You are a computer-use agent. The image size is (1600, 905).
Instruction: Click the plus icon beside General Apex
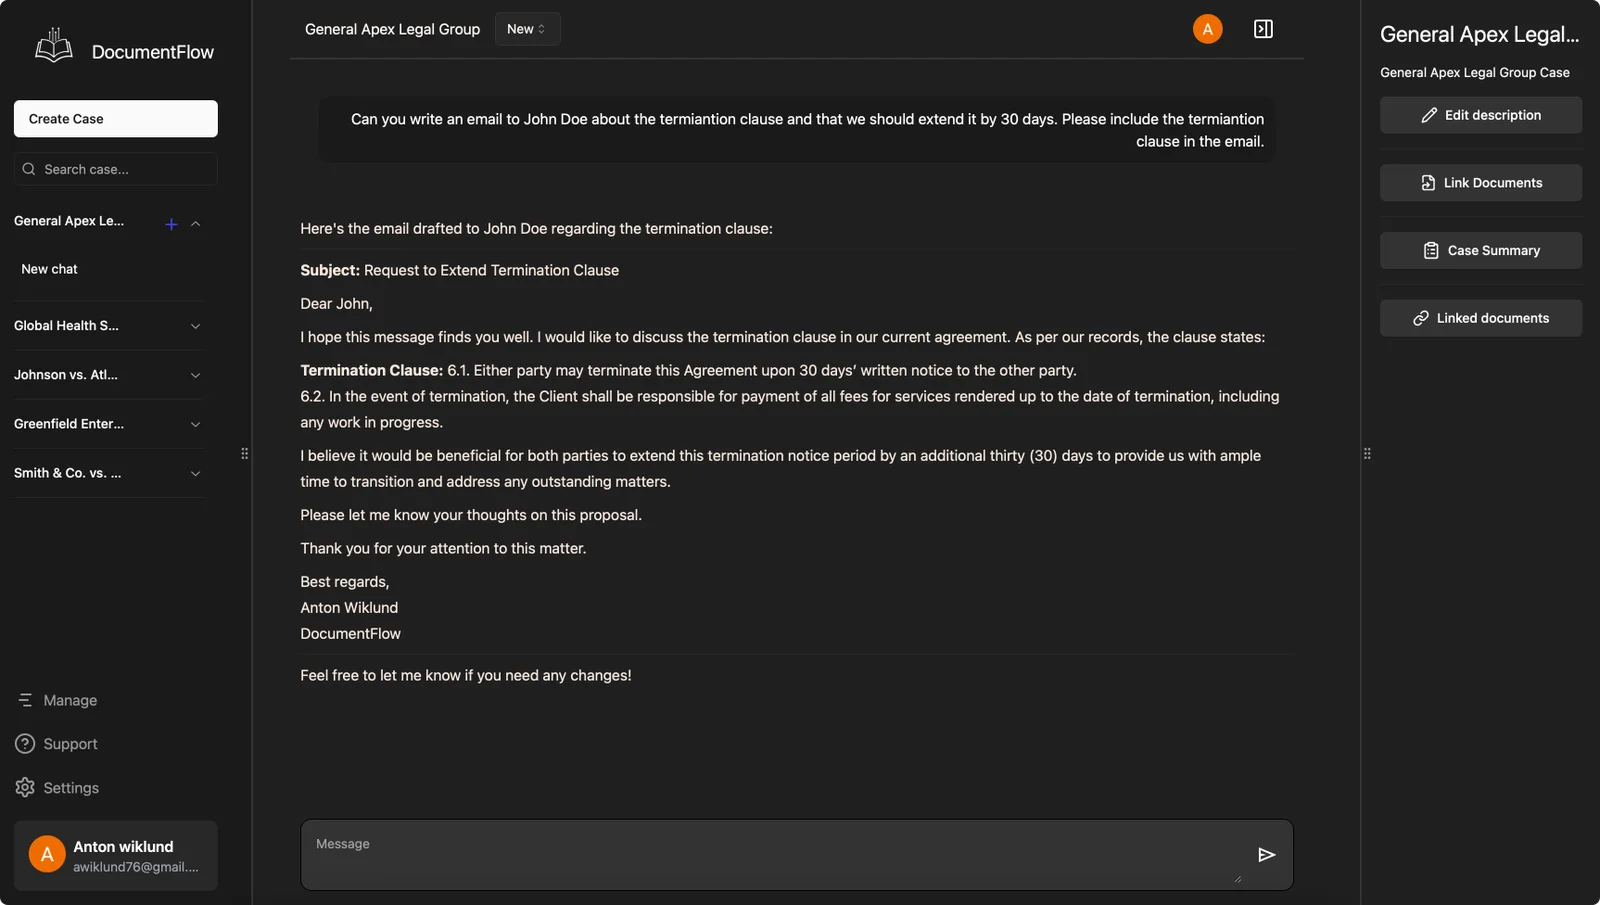[x=171, y=224]
